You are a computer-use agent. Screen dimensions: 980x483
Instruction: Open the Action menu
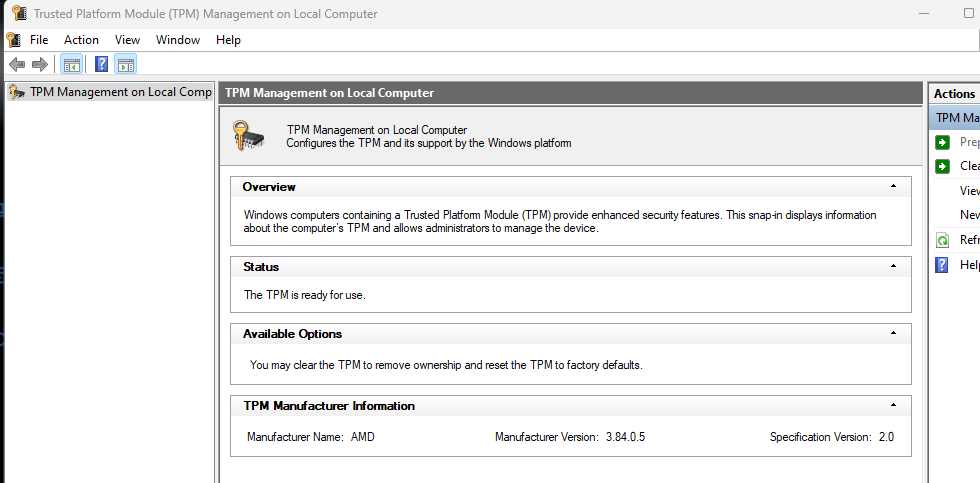[81, 40]
